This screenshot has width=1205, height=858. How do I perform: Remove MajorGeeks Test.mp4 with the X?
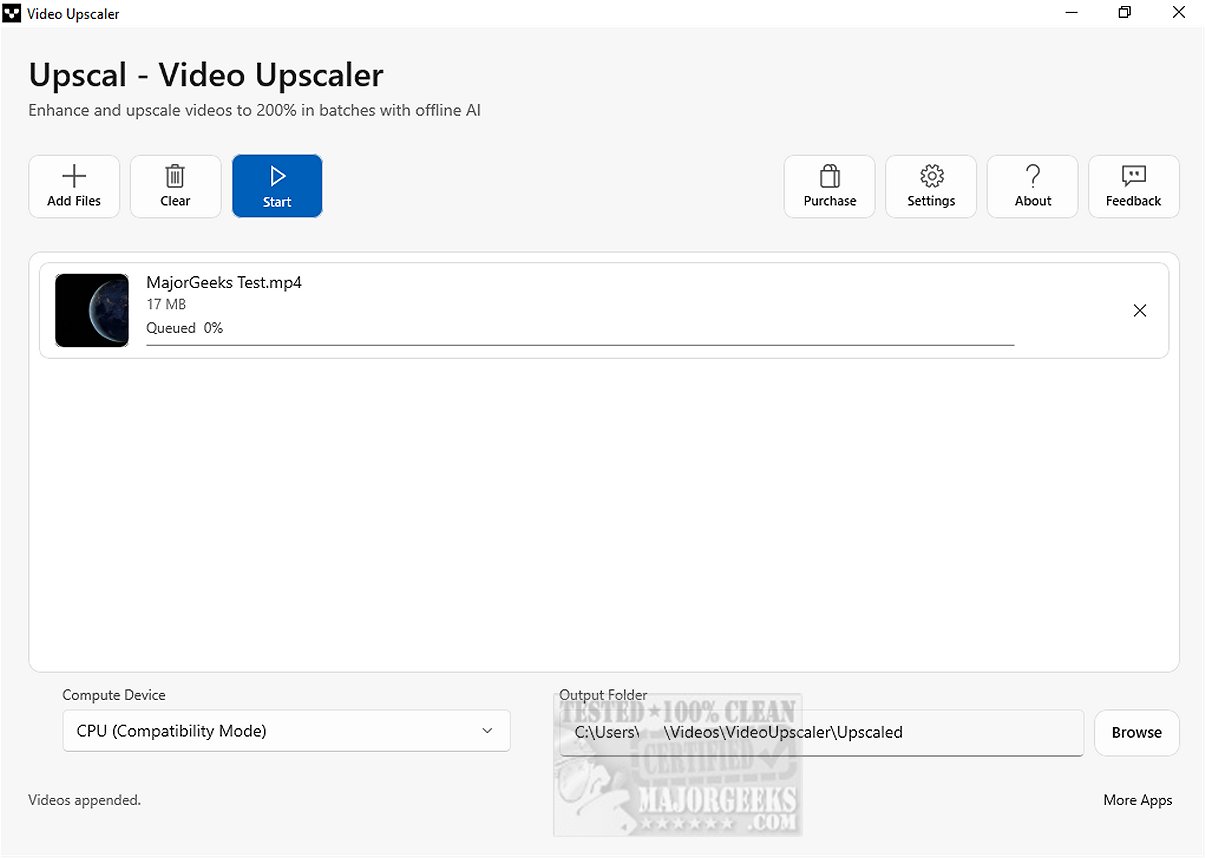1139,311
